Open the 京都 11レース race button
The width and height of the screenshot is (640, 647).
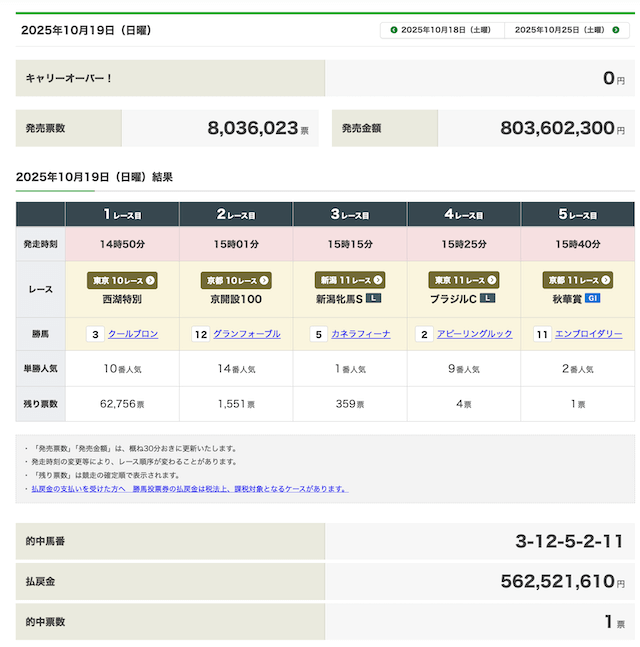point(578,280)
